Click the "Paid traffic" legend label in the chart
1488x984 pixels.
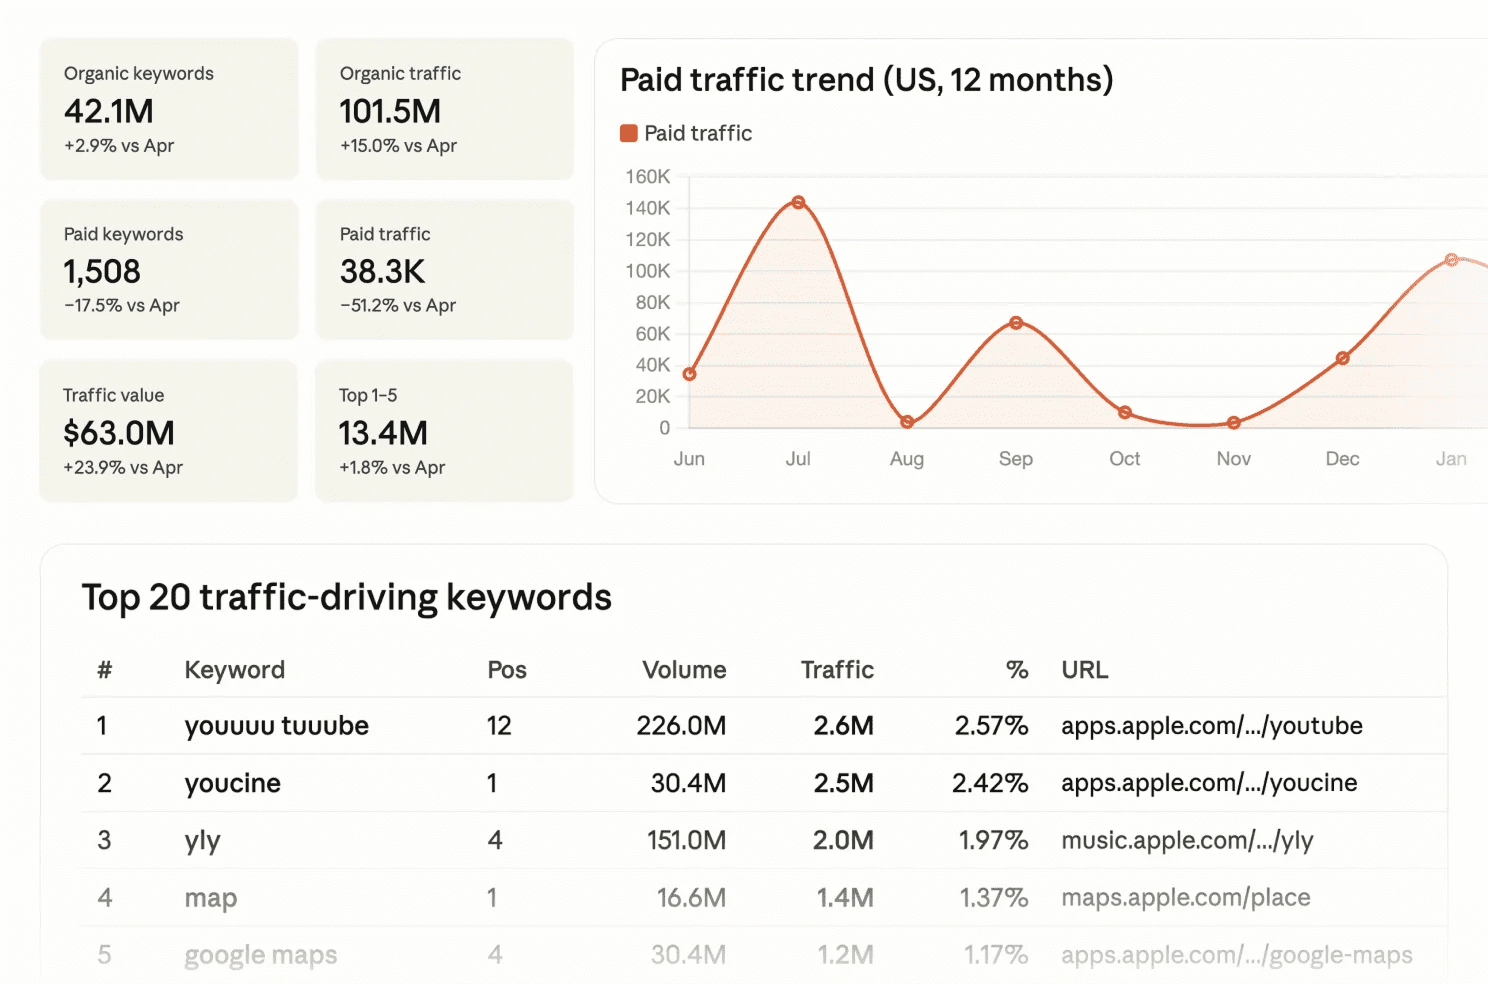coord(698,133)
